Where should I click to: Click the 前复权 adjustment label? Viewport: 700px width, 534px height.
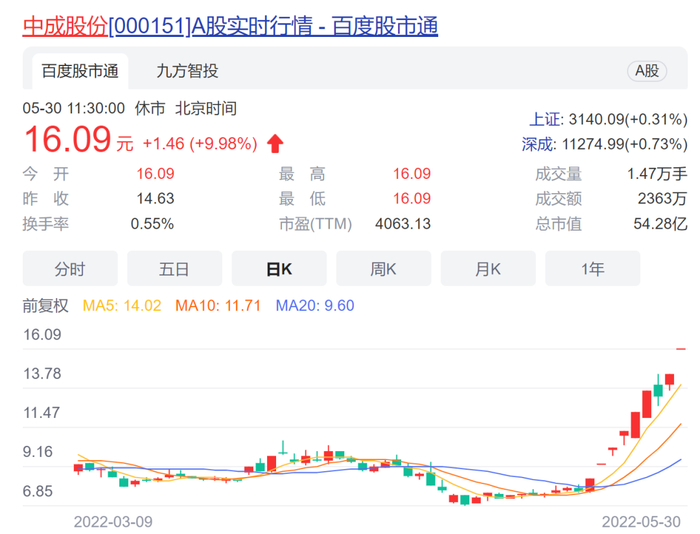(46, 305)
